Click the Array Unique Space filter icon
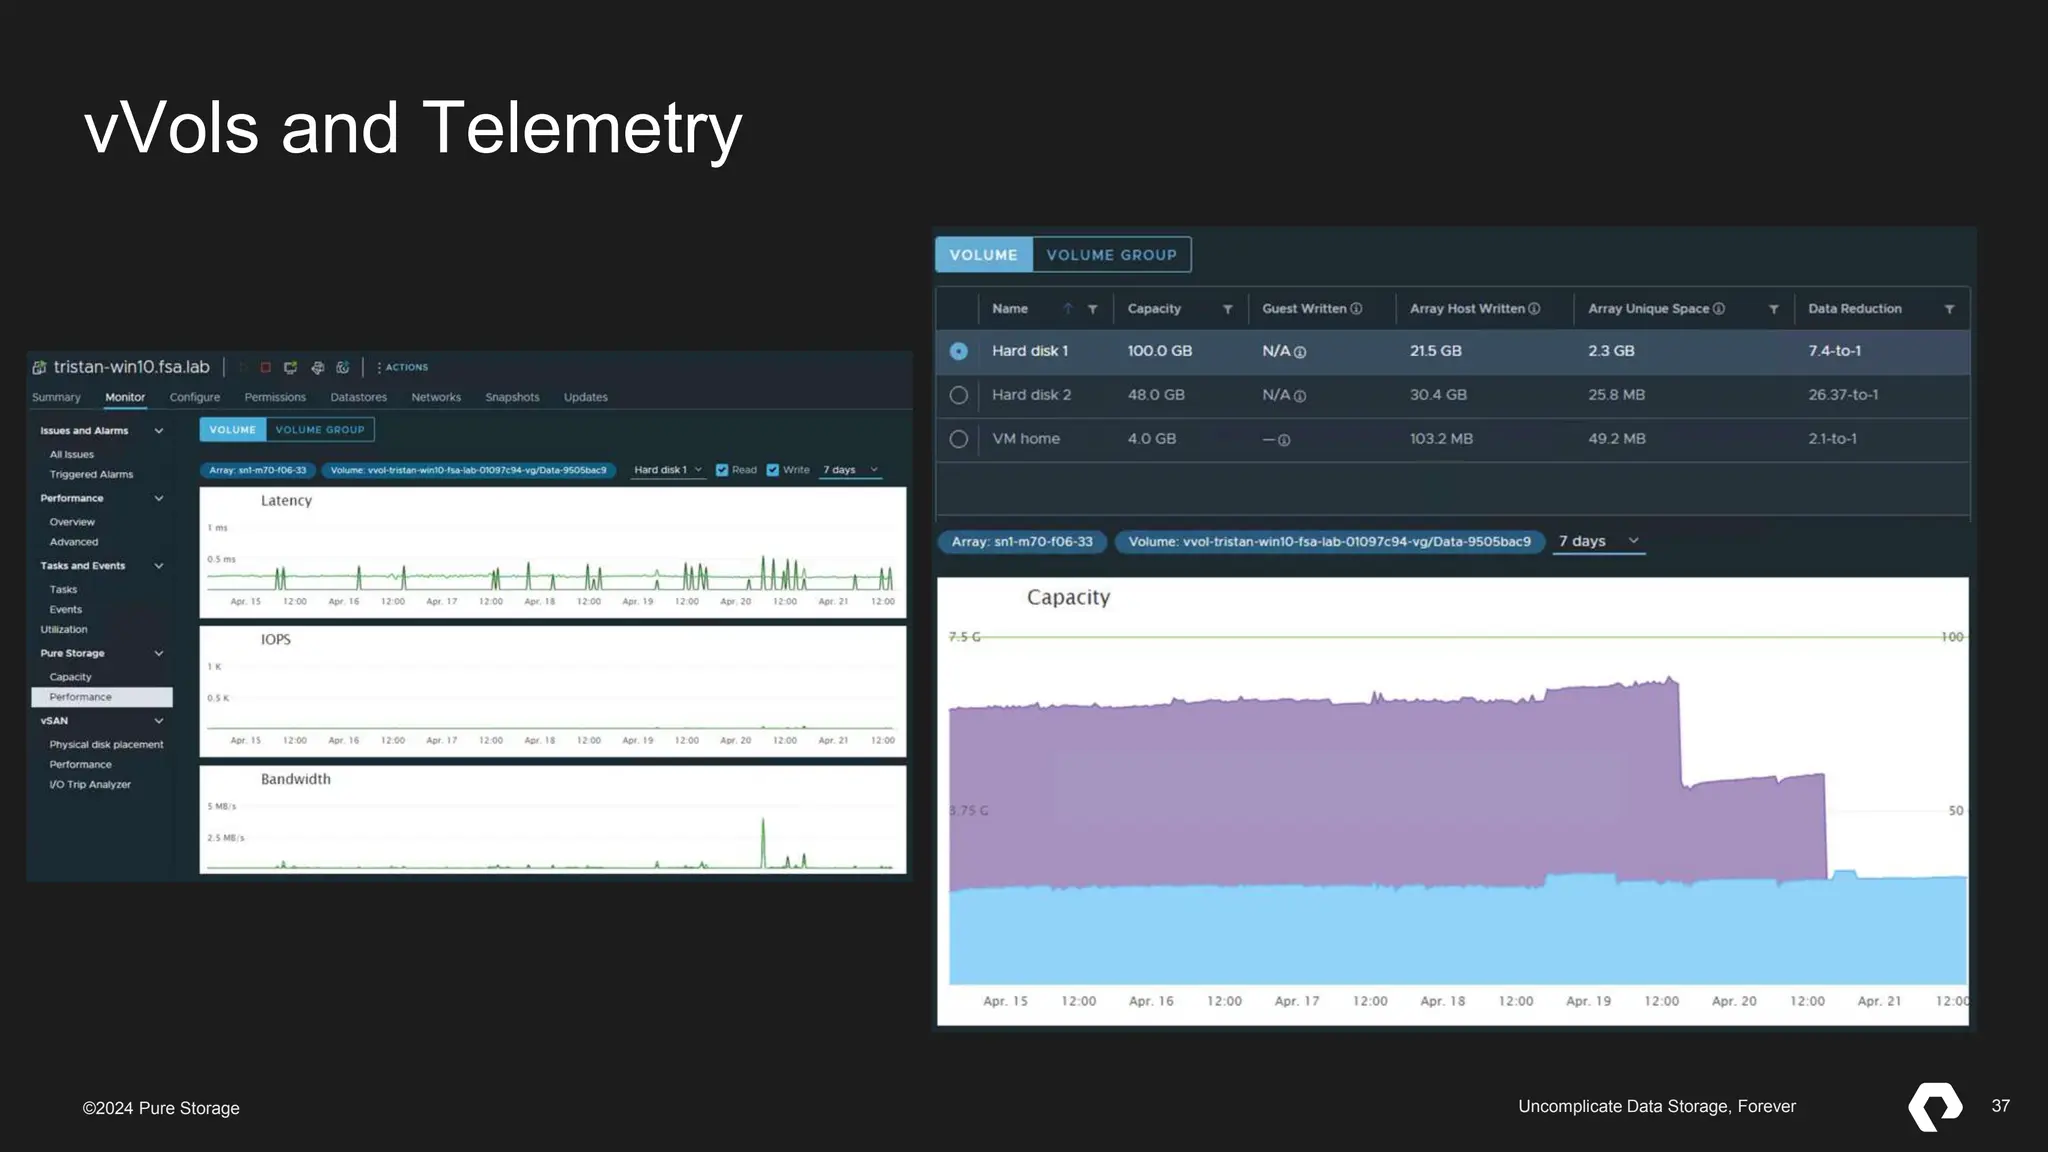The image size is (2048, 1152). [x=1773, y=310]
